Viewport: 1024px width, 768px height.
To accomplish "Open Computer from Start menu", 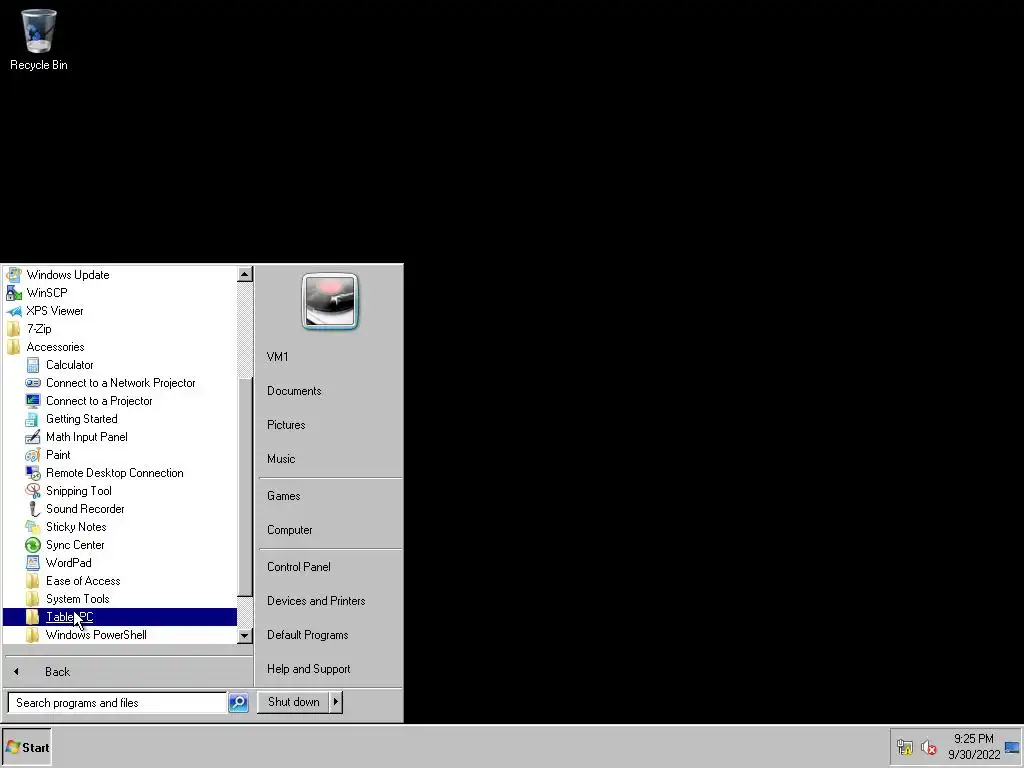I will click(289, 530).
